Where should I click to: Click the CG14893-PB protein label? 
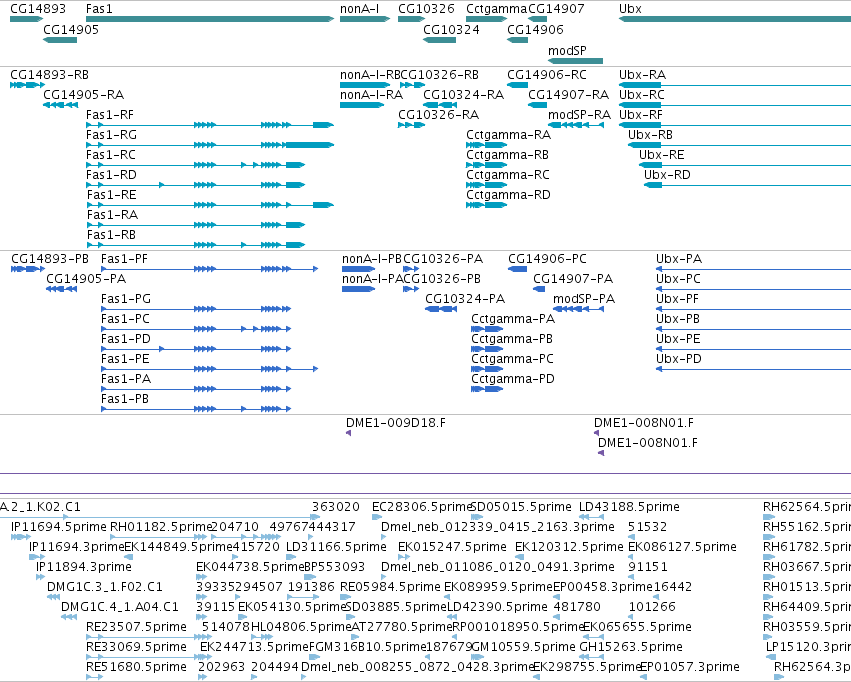click(x=50, y=259)
